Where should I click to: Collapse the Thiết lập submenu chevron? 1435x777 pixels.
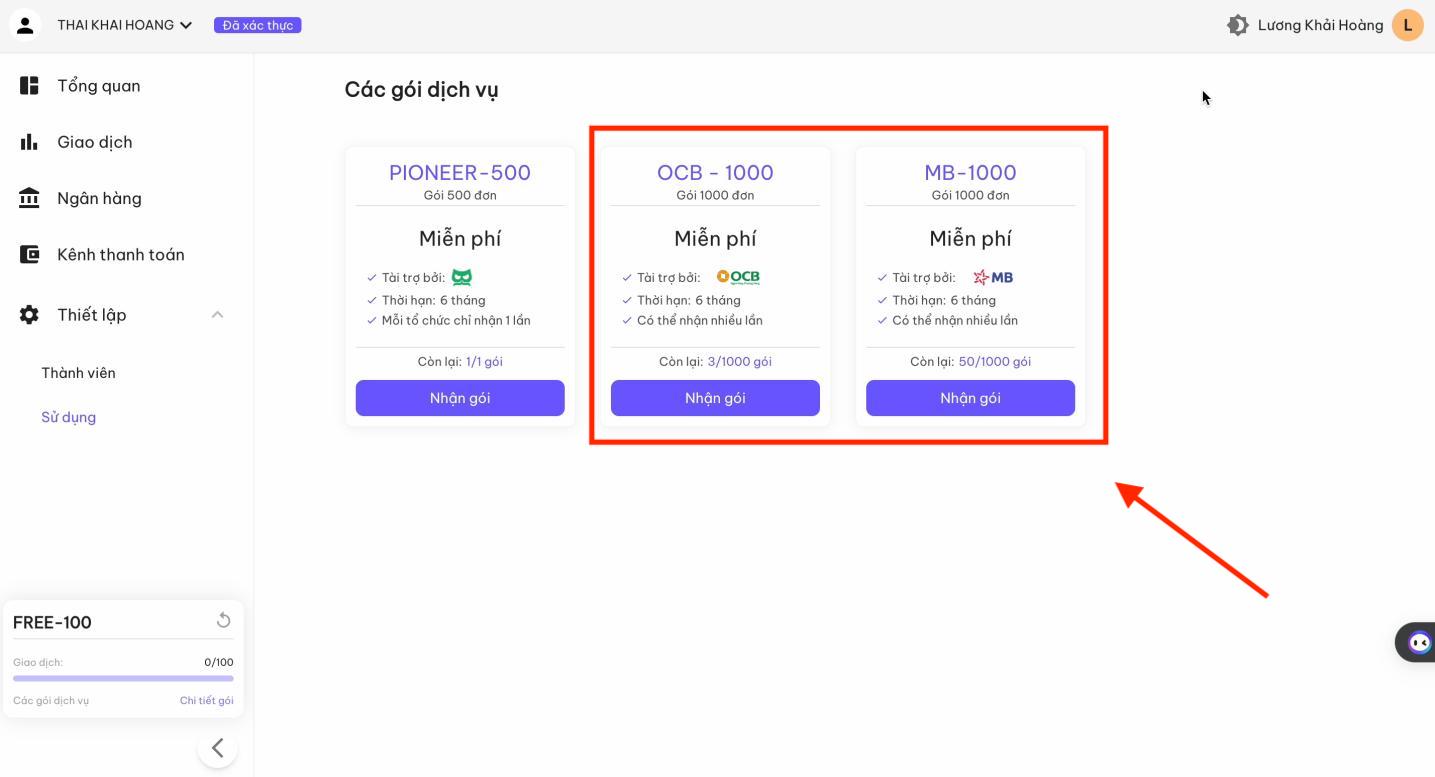pos(217,315)
